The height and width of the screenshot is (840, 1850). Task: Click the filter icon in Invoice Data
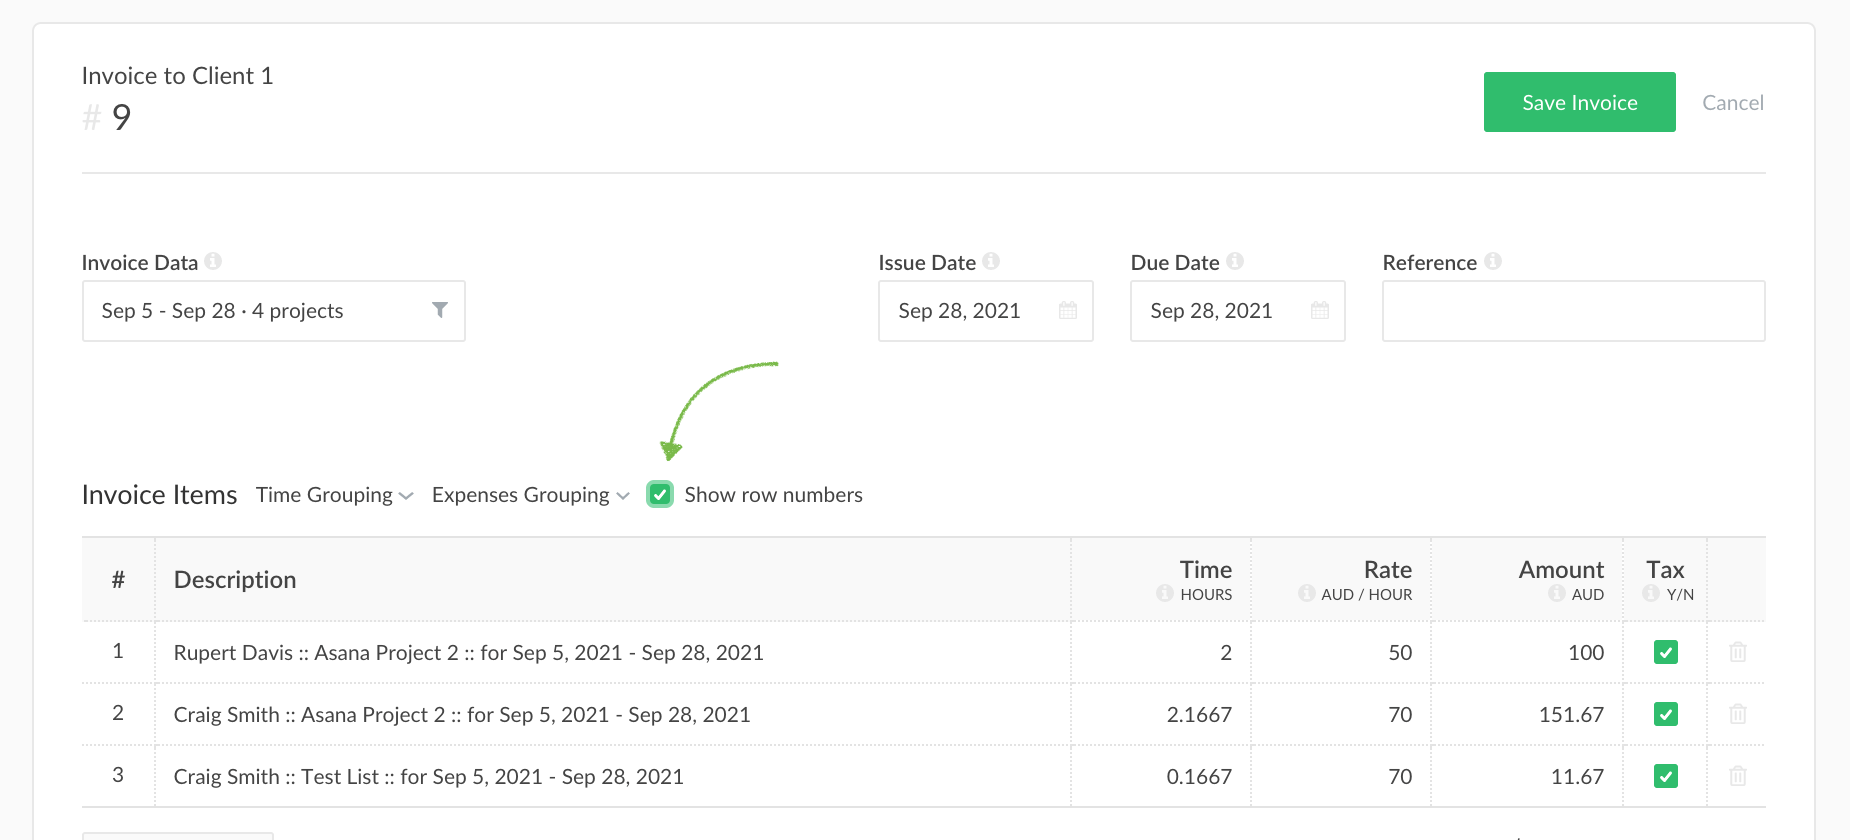pyautogui.click(x=439, y=310)
